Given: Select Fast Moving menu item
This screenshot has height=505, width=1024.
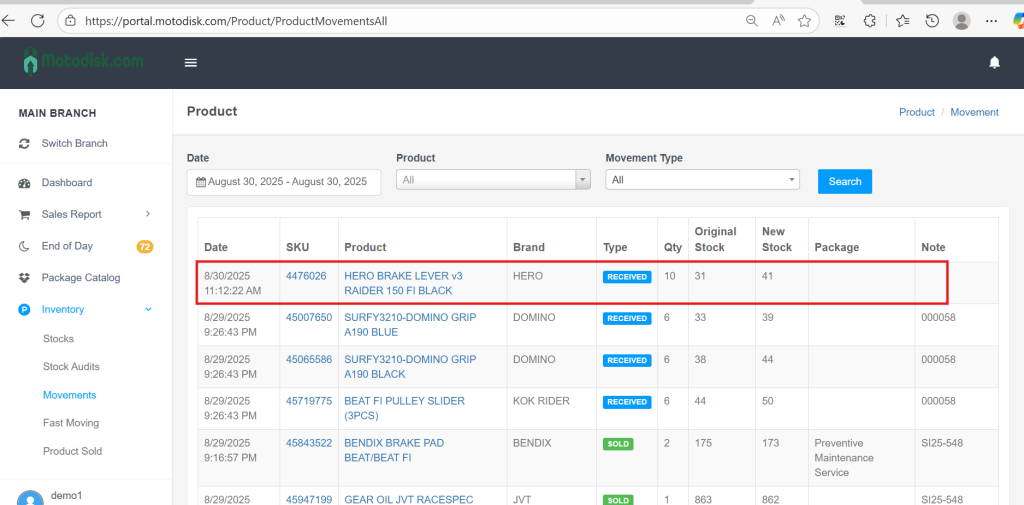Looking at the screenshot, I should [x=71, y=423].
